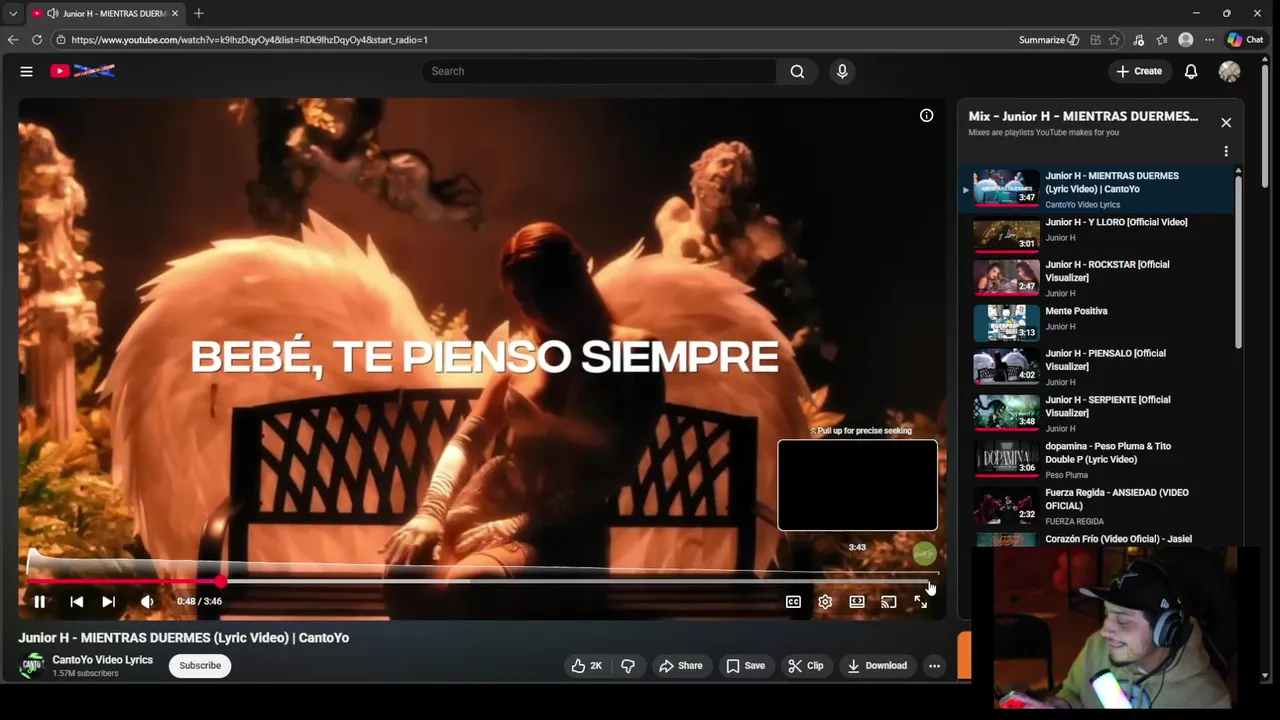
Task: Toggle theater mode
Action: coord(857,602)
